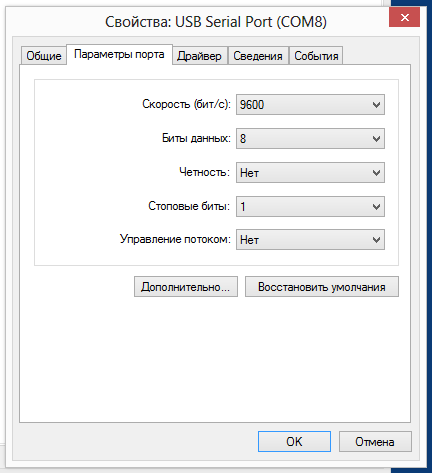Switch to the Общие tab
432x473 pixels.
coord(44,56)
